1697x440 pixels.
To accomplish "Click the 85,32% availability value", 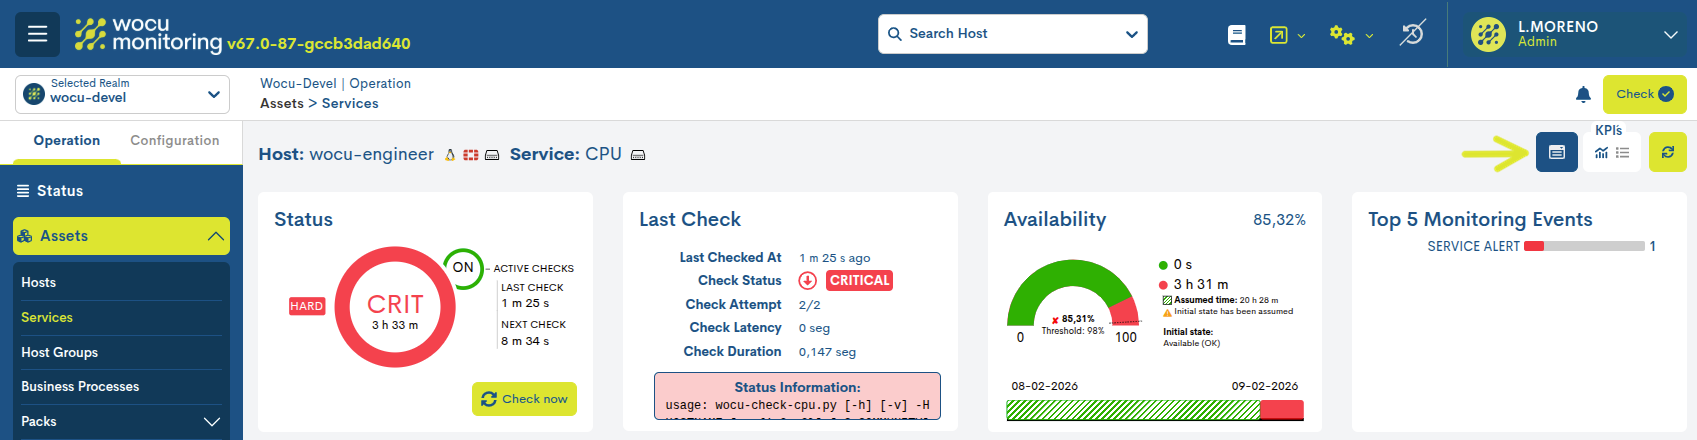I will (x=1279, y=220).
